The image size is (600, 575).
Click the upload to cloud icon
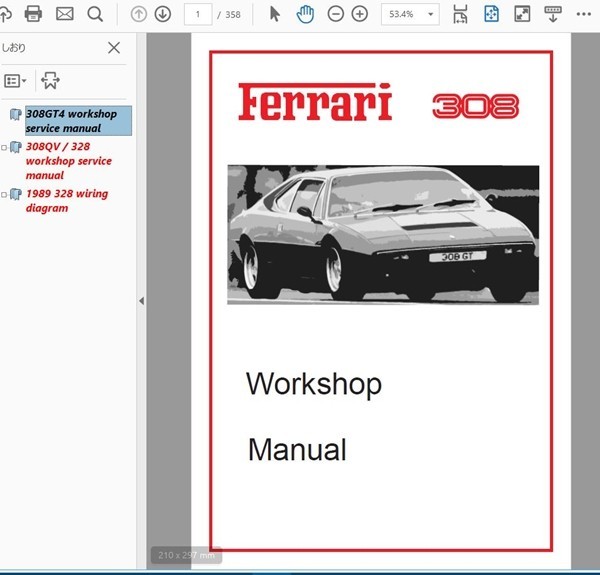tap(5, 15)
